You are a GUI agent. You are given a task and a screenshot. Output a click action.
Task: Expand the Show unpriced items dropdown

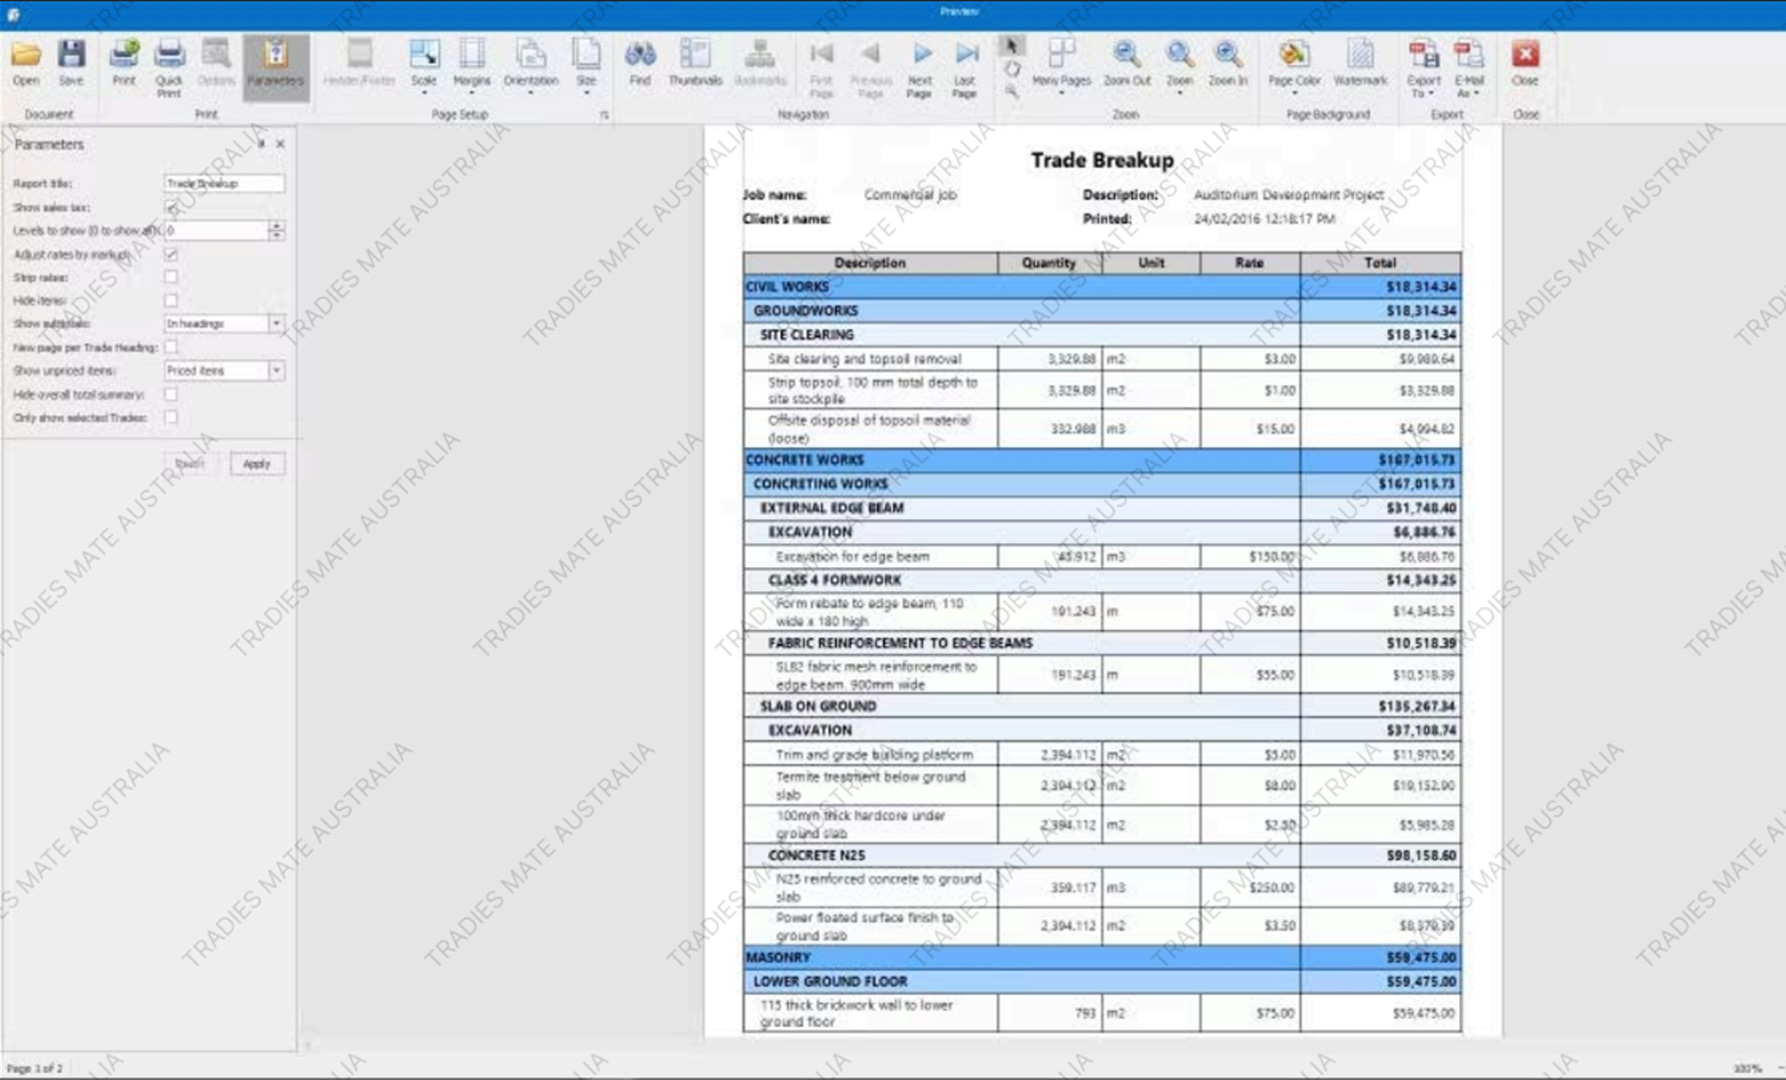pyautogui.click(x=276, y=371)
